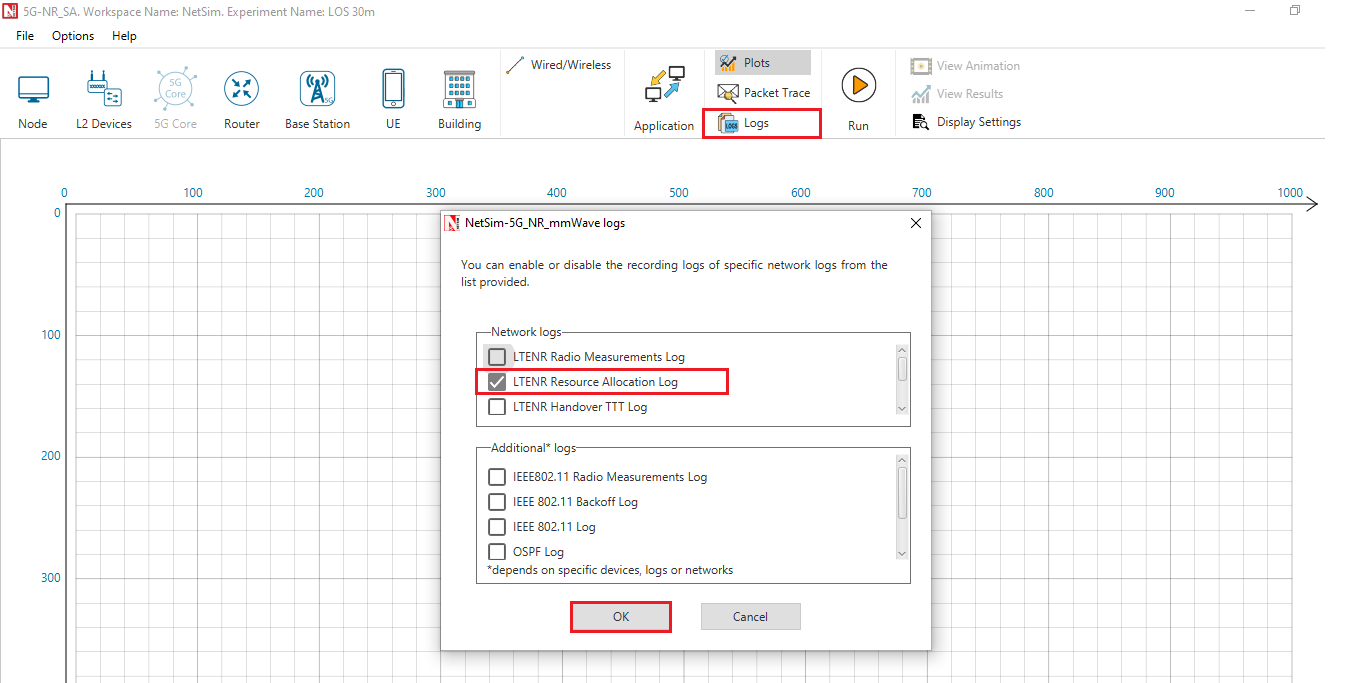Image resolution: width=1360 pixels, height=683 pixels.
Task: Click the dialog title 'NetSim-5G_NR_mmWave logs'
Action: click(545, 224)
